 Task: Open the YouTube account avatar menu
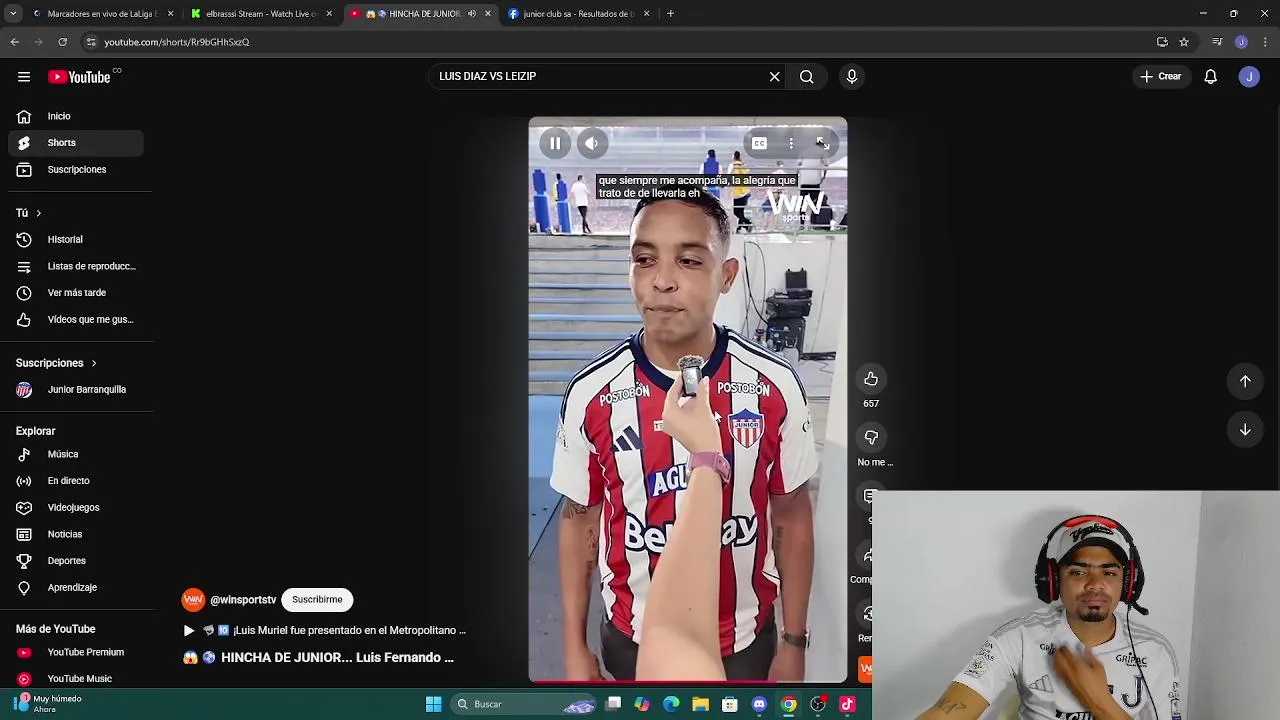(x=1249, y=77)
